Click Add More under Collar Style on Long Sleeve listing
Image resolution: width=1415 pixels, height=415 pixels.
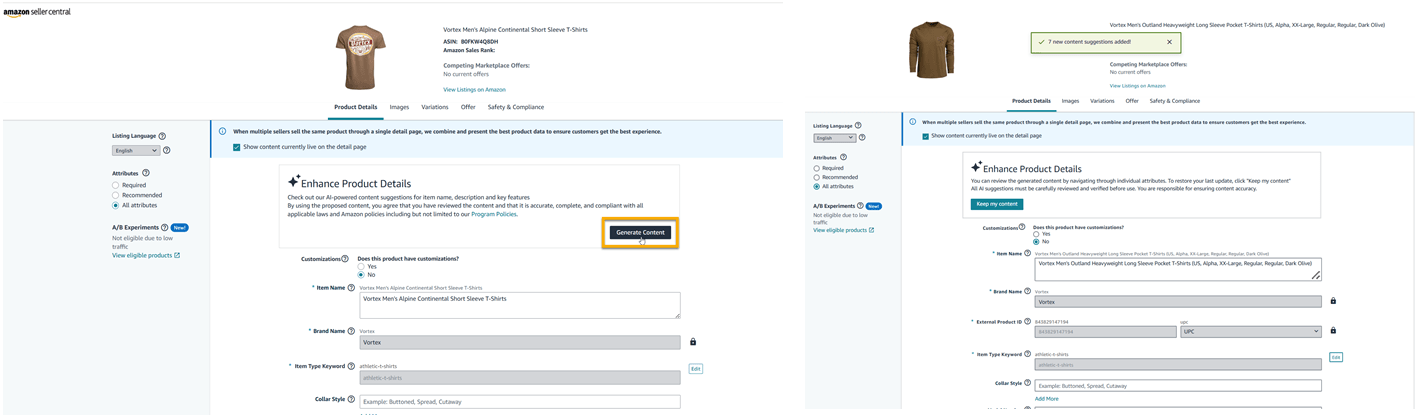point(1046,398)
